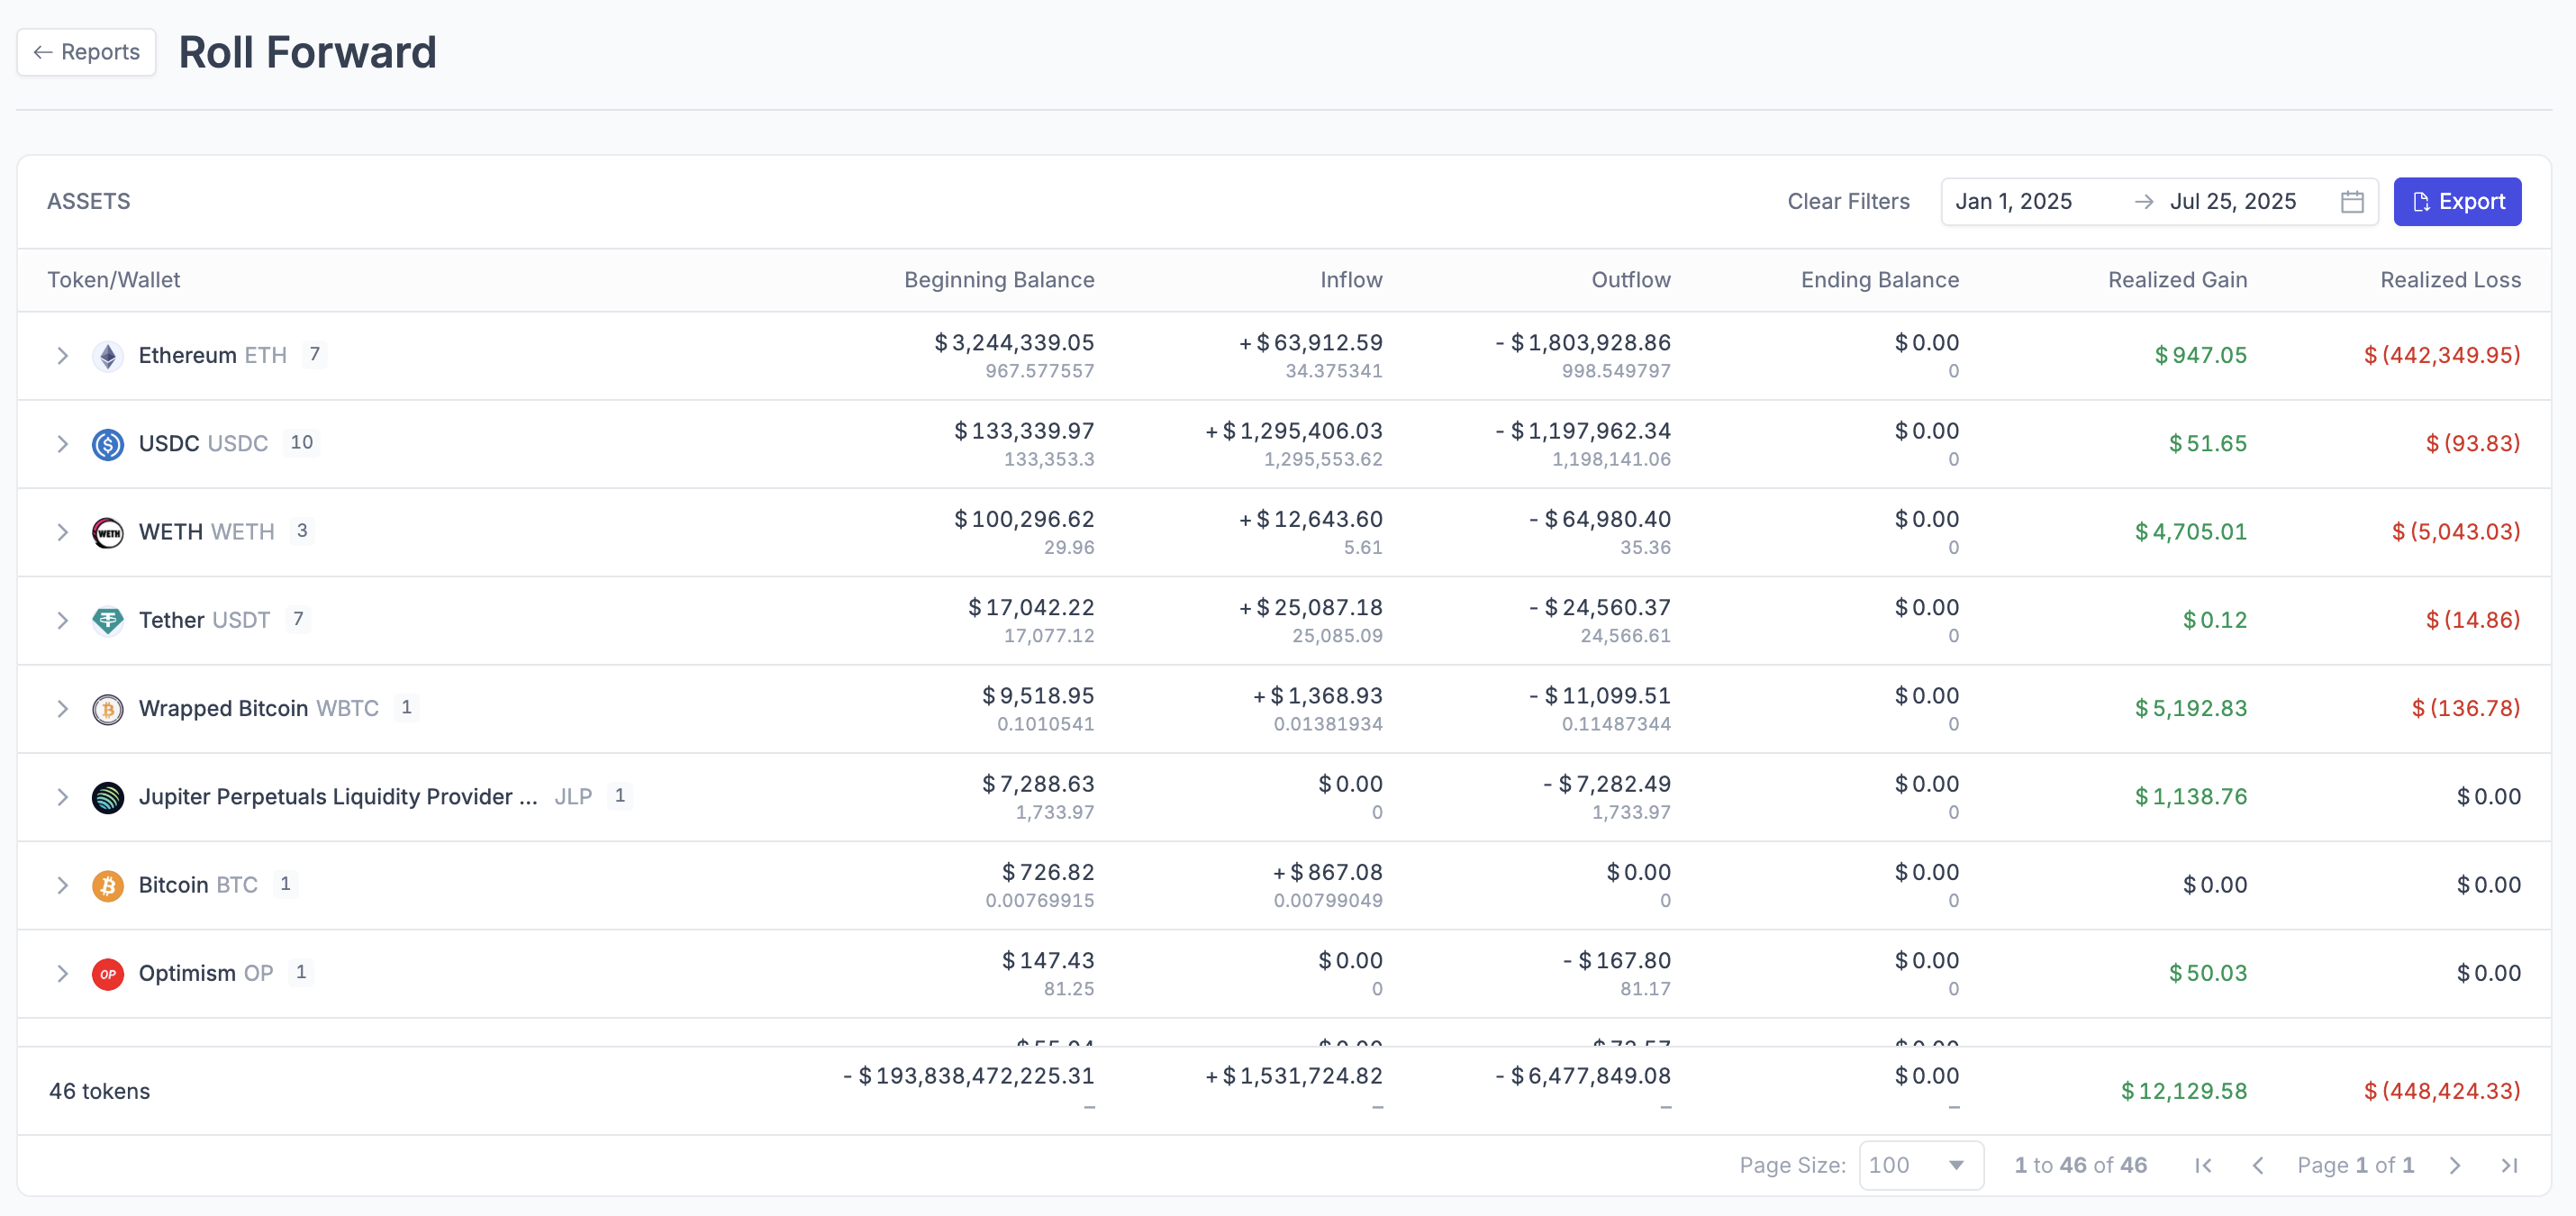Expand the Bitcoin BTC row
This screenshot has width=2576, height=1216.
pos(62,885)
